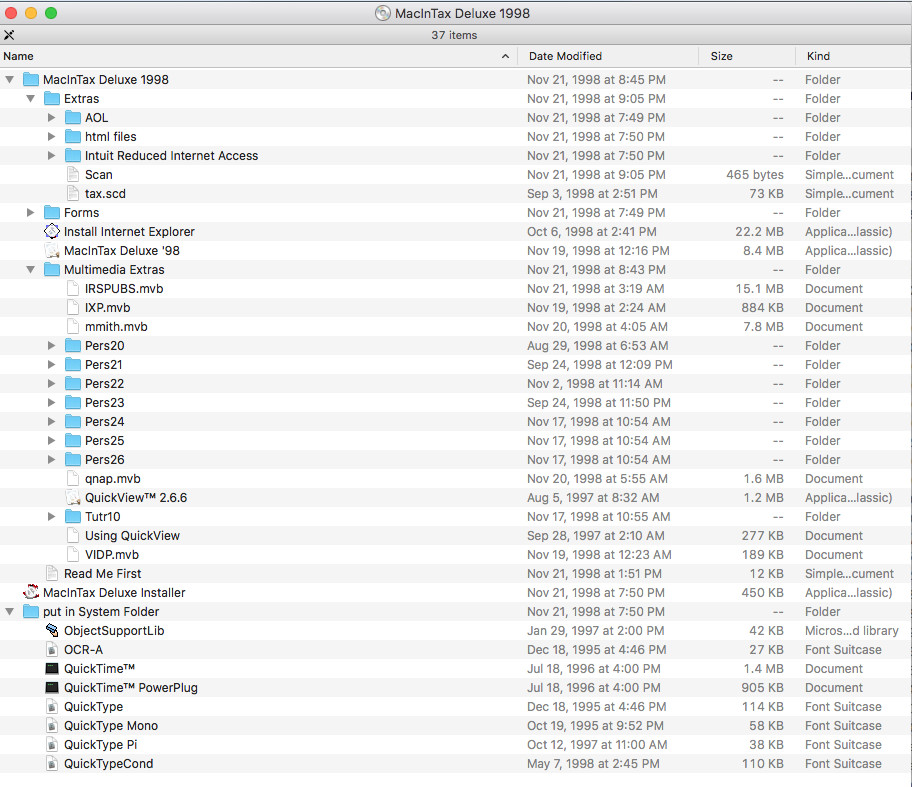Select the 'Oct 19, 1995 at 9:52 PM' date

pos(595,726)
